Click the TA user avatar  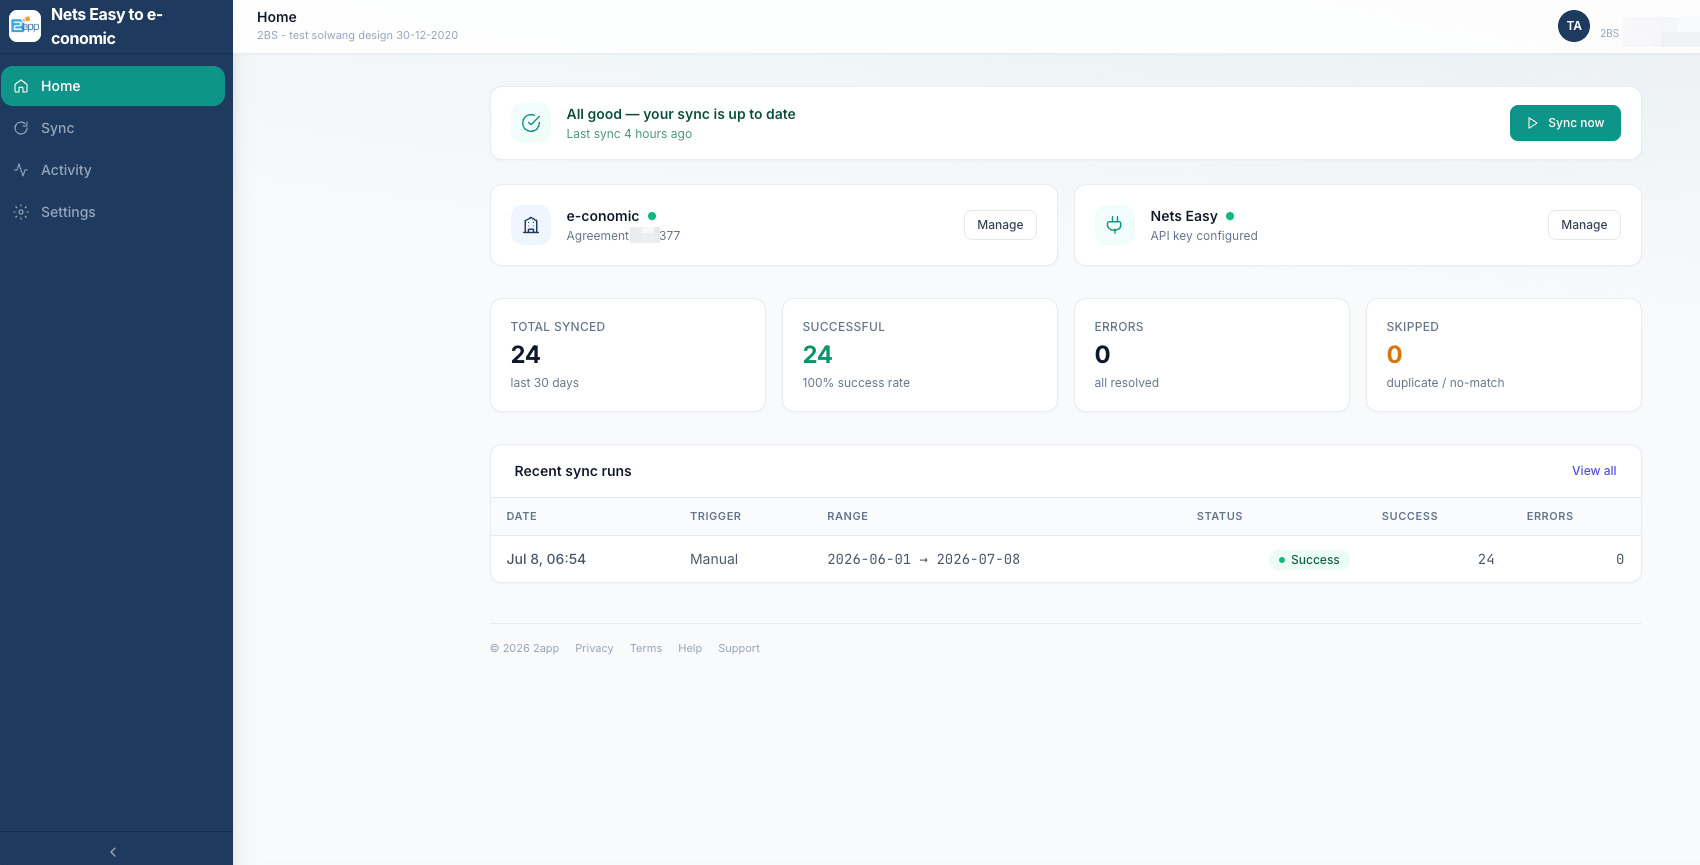[x=1574, y=26]
